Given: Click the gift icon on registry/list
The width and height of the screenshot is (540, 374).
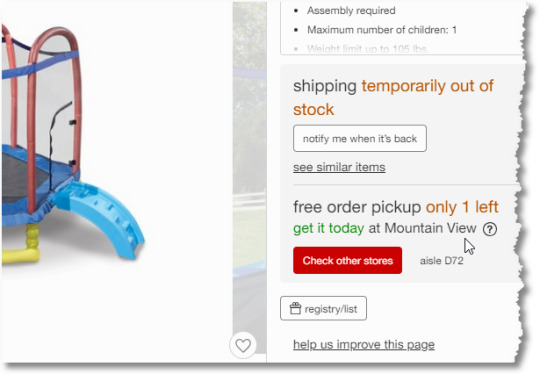Looking at the screenshot, I should 295,309.
